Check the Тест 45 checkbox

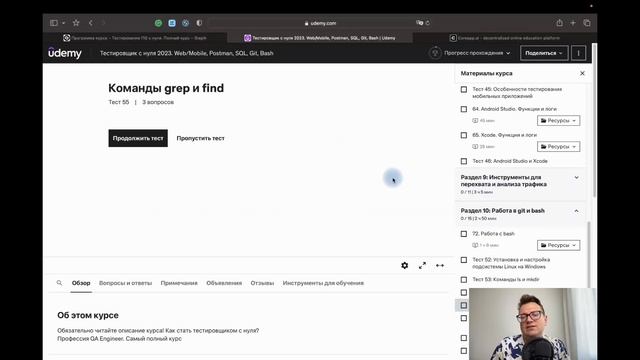[x=464, y=89]
